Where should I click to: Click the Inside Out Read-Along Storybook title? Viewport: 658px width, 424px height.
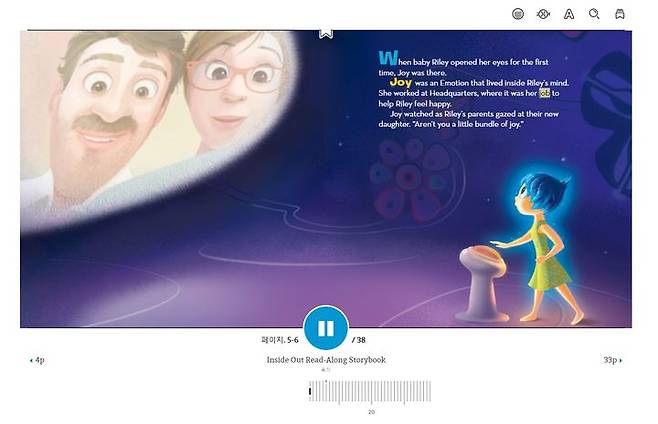pos(326,360)
